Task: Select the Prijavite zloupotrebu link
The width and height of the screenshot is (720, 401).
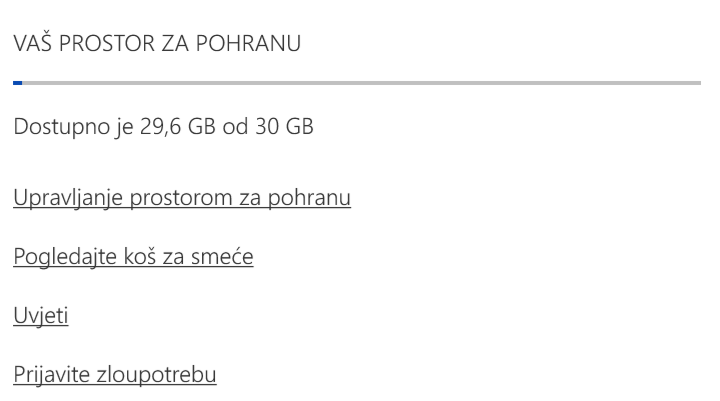Action: pos(115,375)
